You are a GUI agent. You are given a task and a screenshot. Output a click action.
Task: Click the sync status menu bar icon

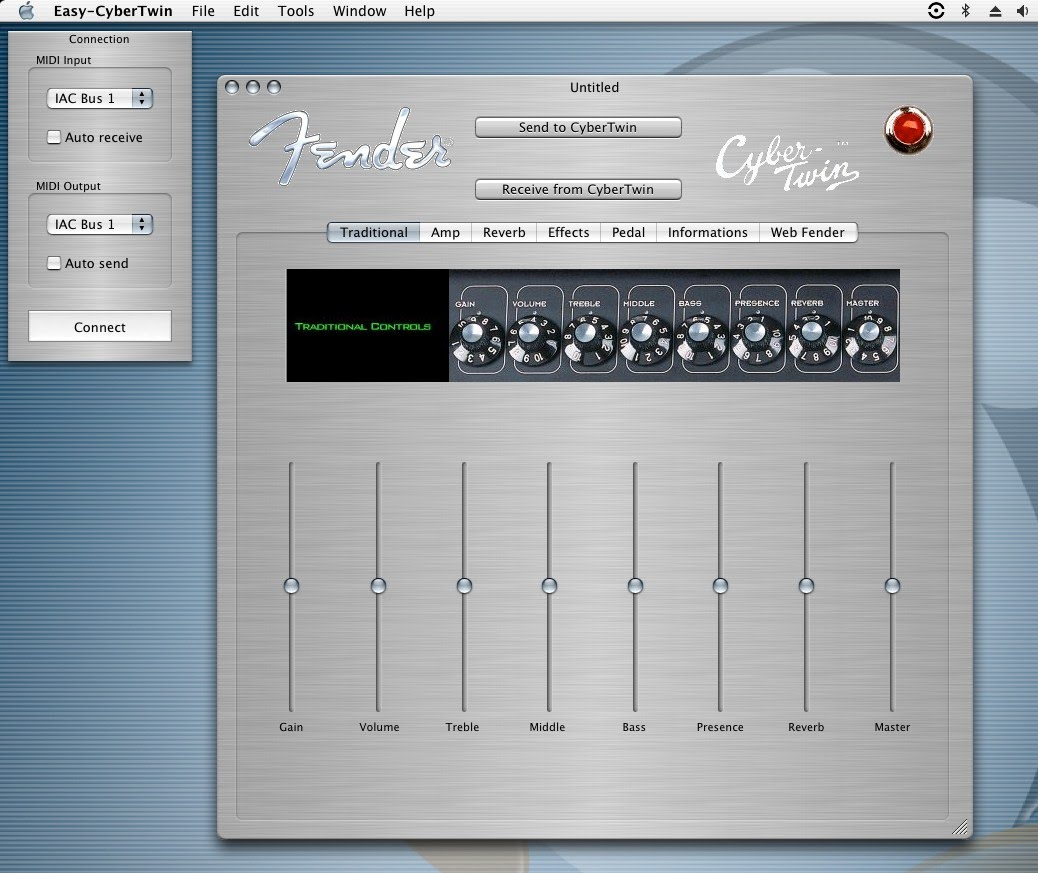pyautogui.click(x=936, y=11)
